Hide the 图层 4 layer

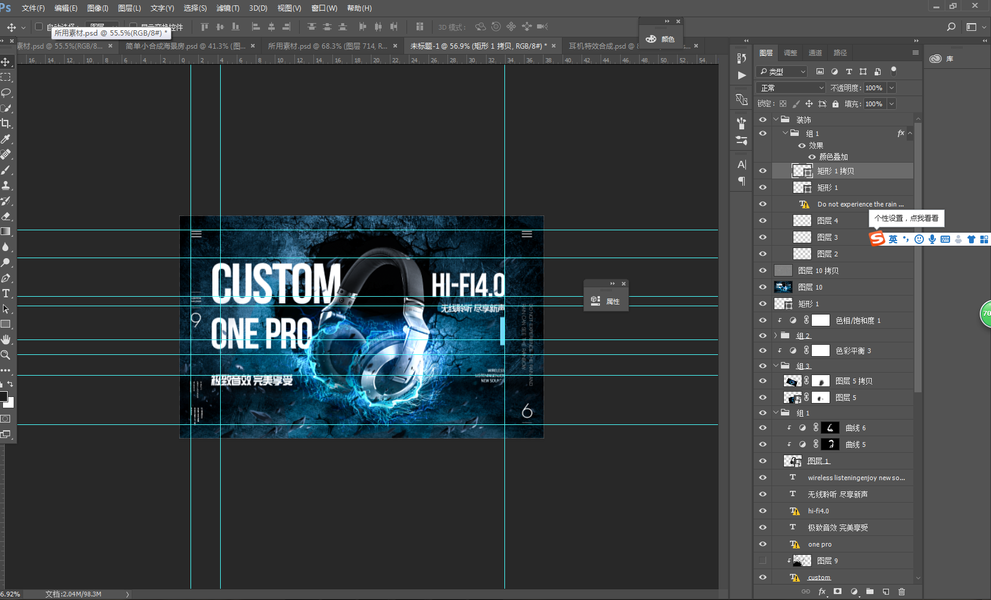[x=763, y=221]
